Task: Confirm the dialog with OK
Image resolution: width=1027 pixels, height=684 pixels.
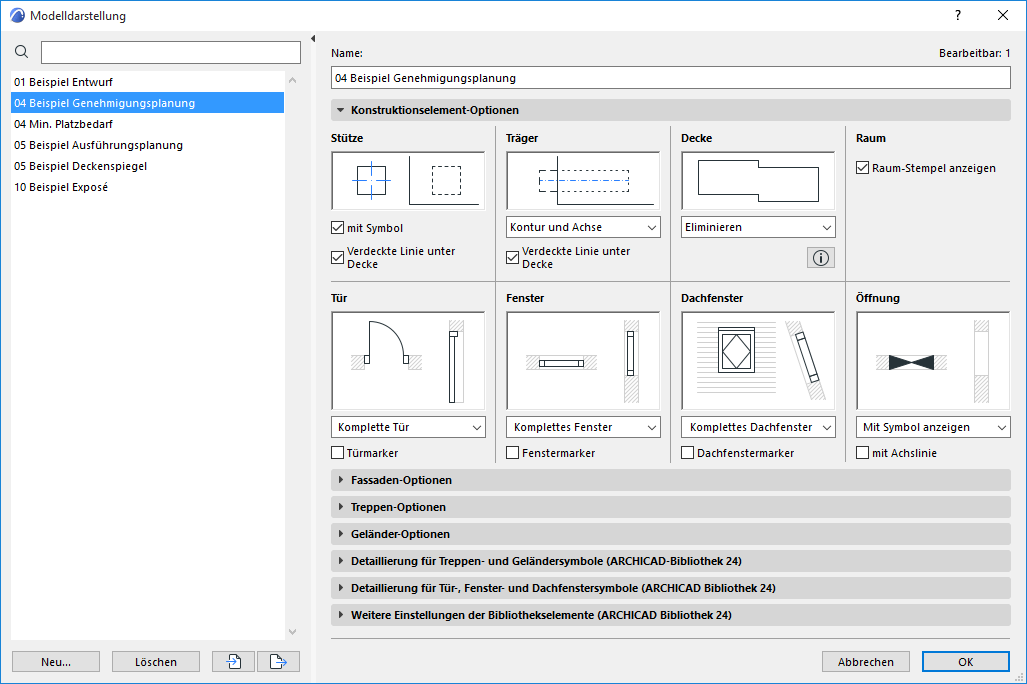Action: (x=963, y=661)
